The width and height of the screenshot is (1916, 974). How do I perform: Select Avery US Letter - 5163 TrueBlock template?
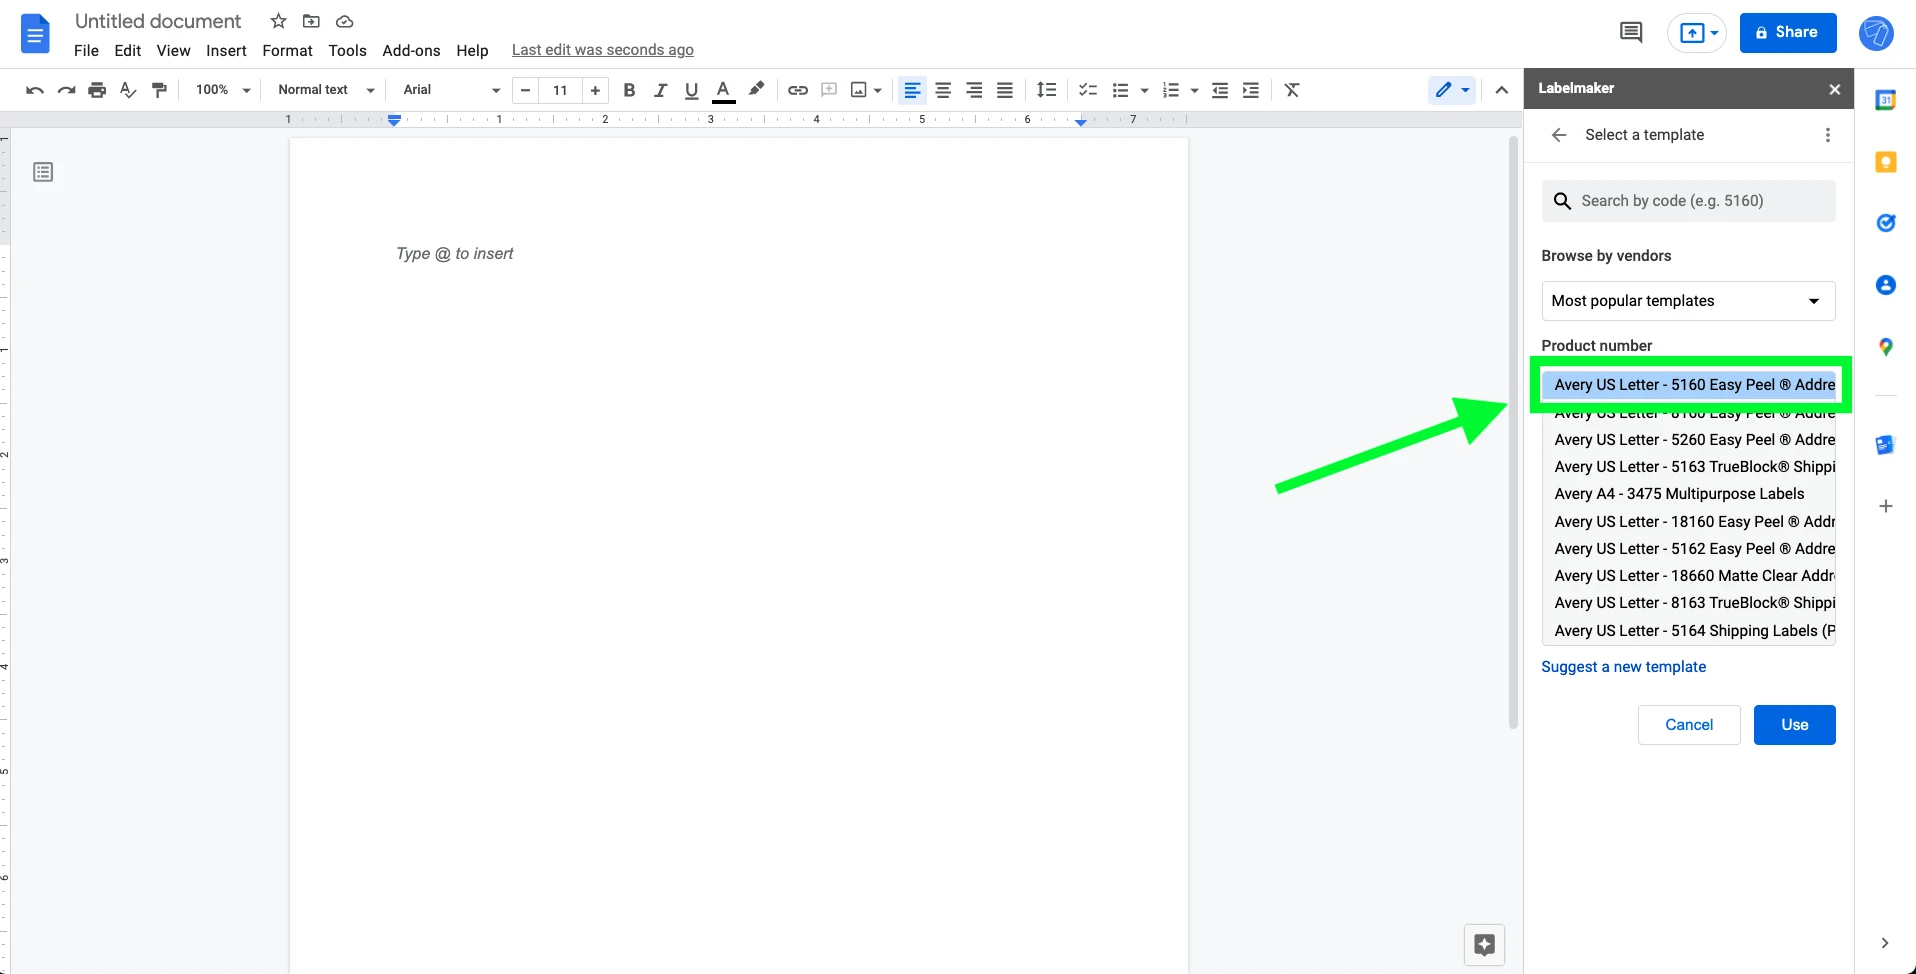click(x=1690, y=467)
